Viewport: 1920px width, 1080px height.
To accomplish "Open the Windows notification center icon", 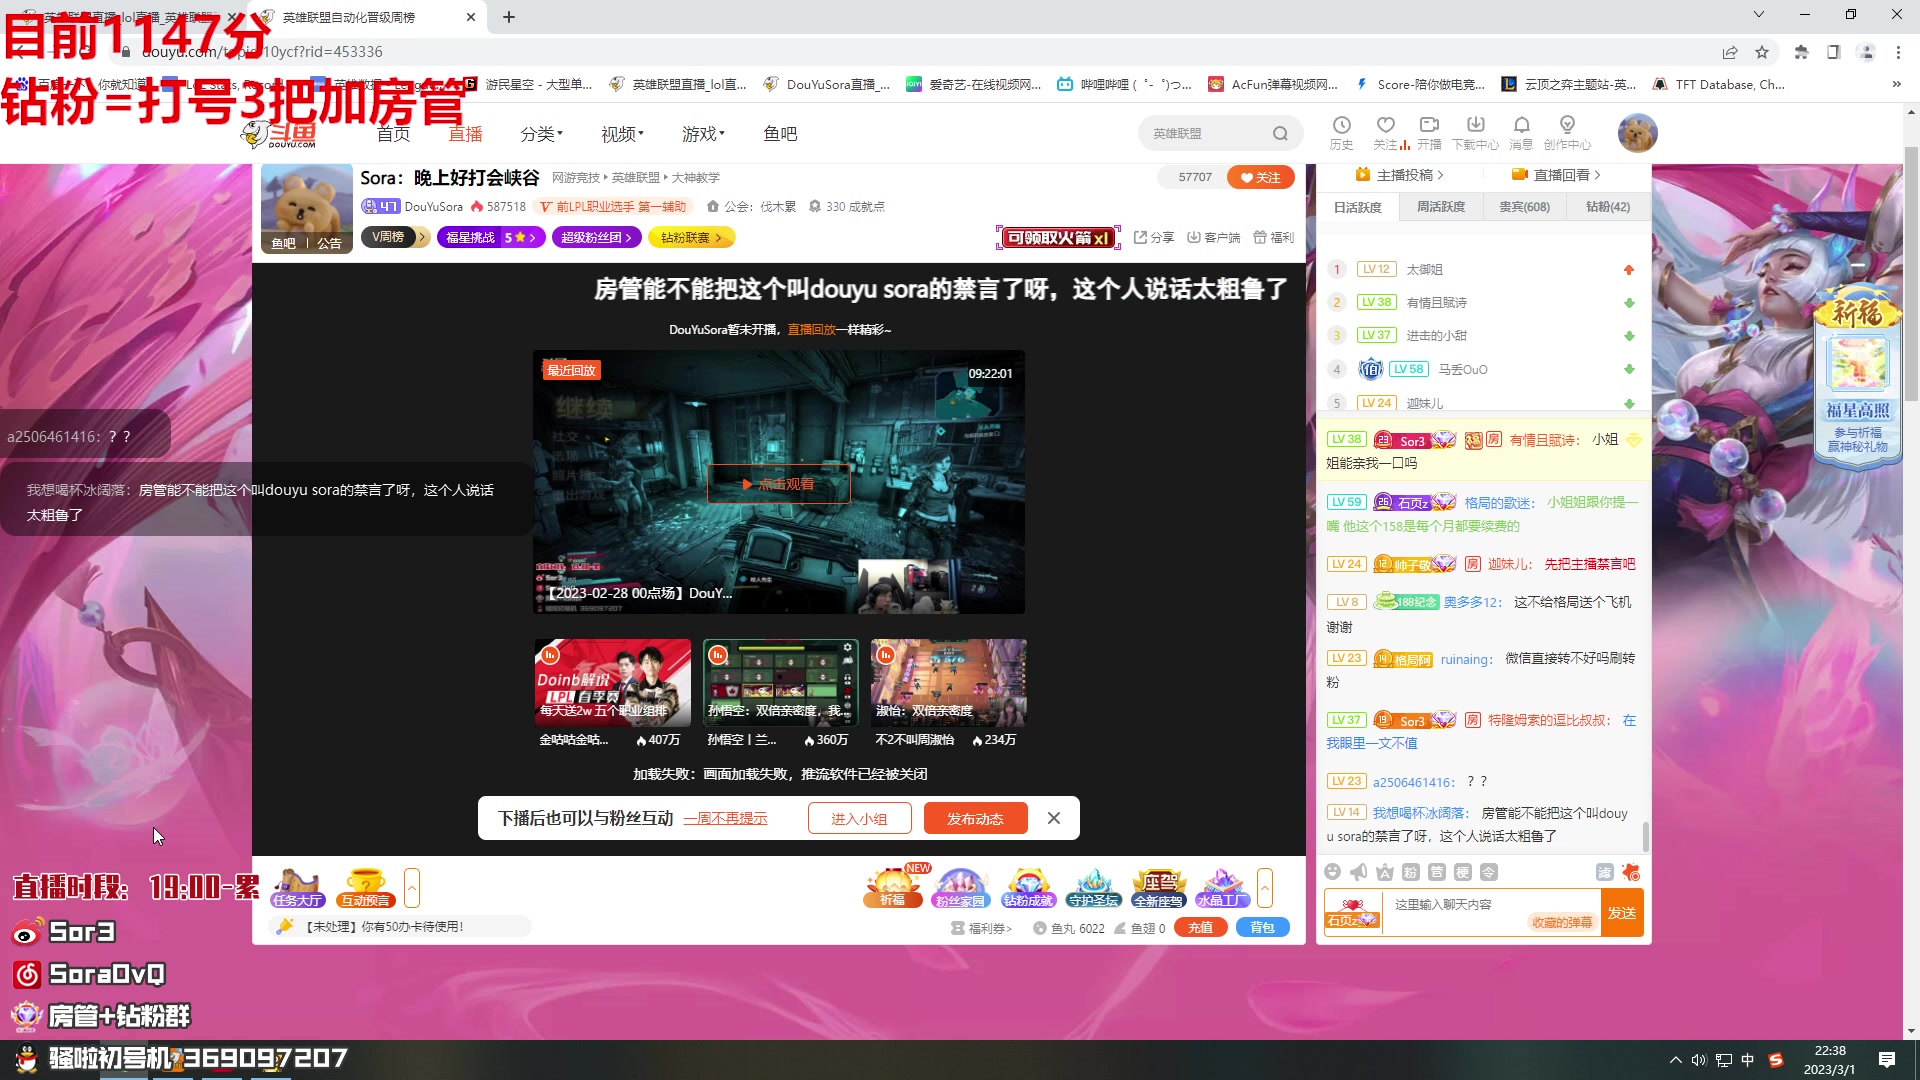I will click(1886, 1060).
